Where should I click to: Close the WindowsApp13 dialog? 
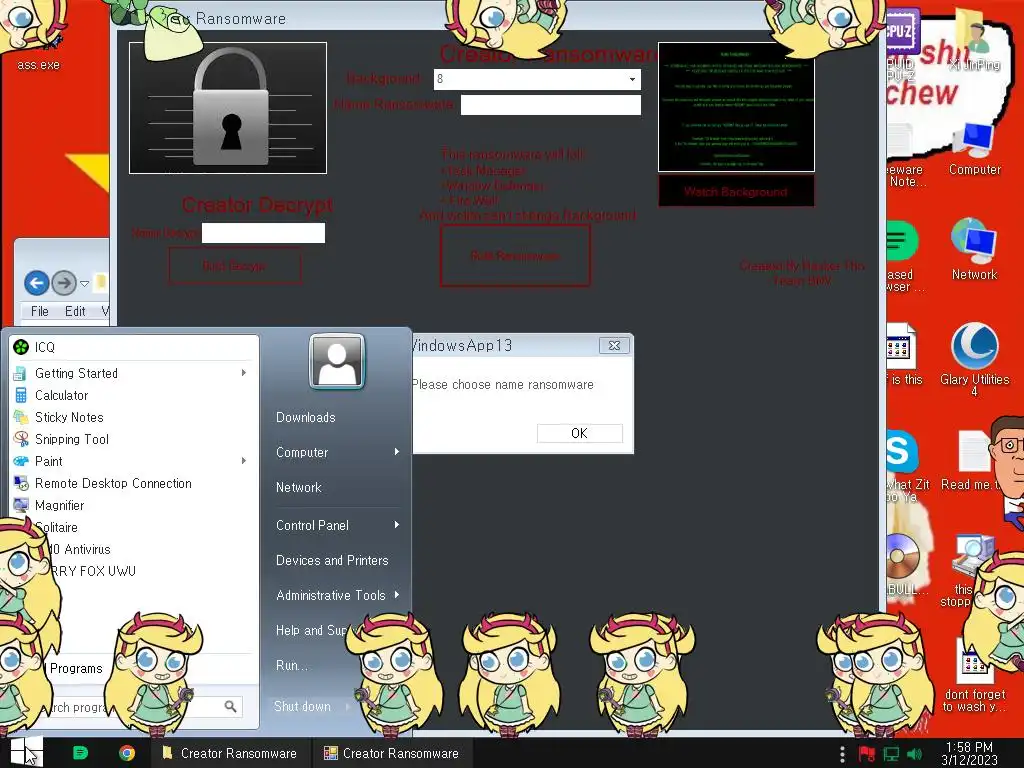coord(614,345)
